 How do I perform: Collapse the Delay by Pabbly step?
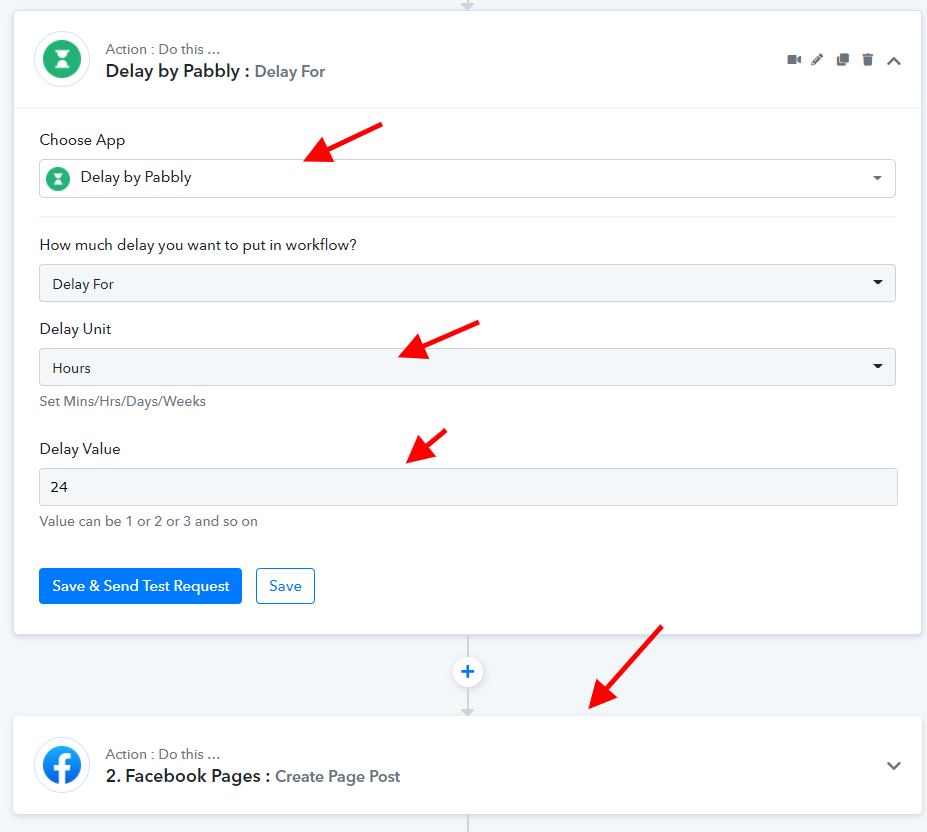[893, 61]
